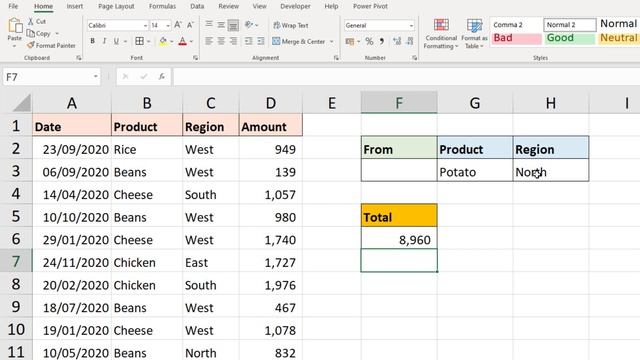Increase decimal places

tap(397, 41)
